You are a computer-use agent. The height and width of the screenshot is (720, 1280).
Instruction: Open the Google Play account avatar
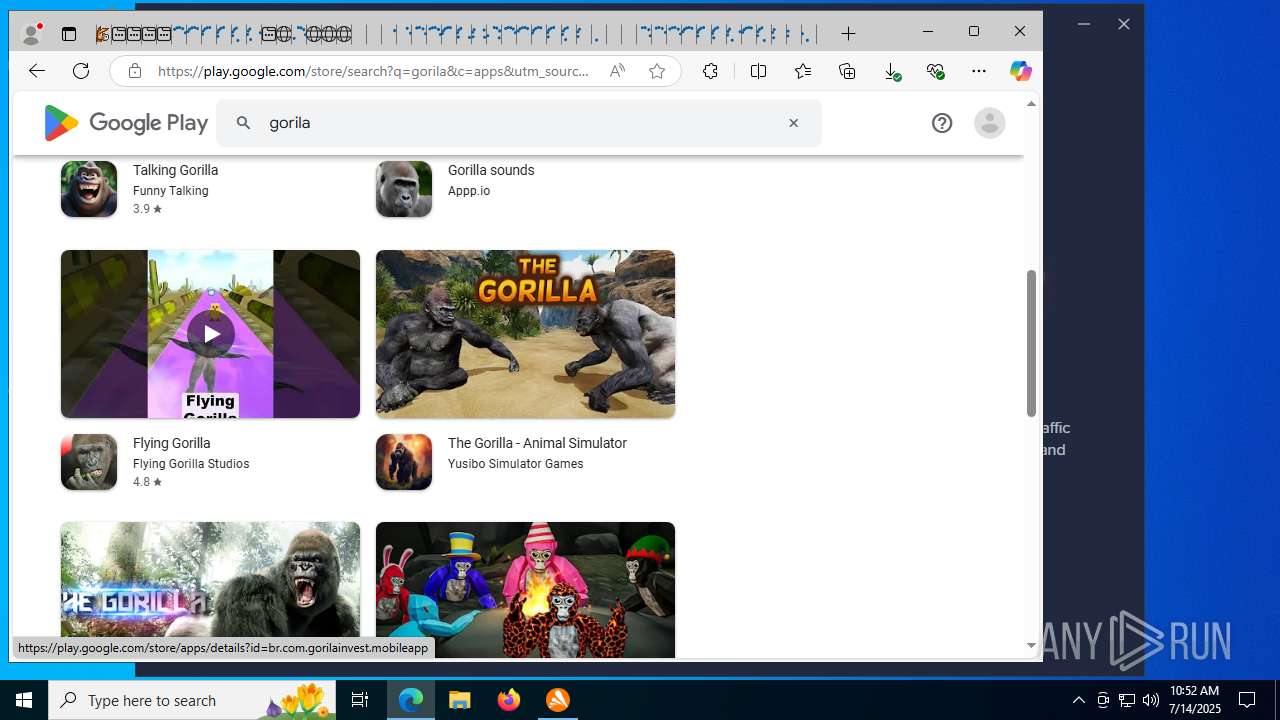pyautogui.click(x=989, y=123)
